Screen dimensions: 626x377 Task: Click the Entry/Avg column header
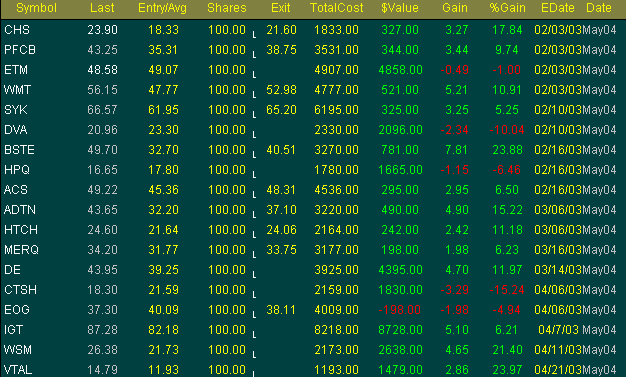pos(162,8)
